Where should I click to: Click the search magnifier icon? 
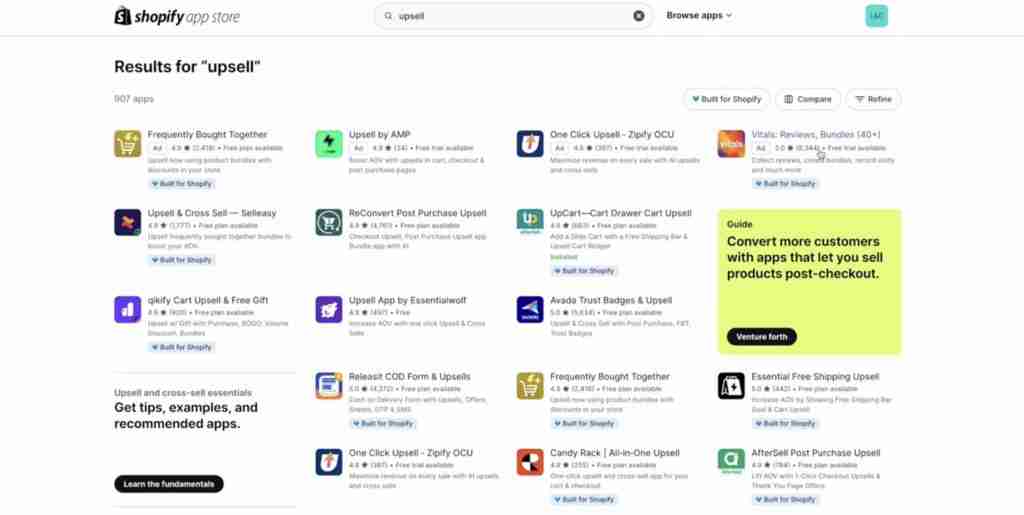tap(389, 16)
